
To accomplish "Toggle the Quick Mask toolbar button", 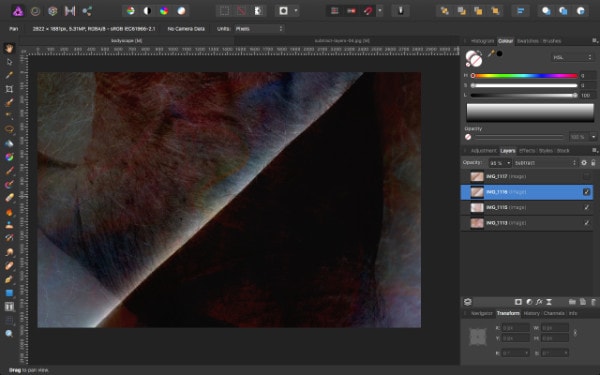I will coord(284,11).
